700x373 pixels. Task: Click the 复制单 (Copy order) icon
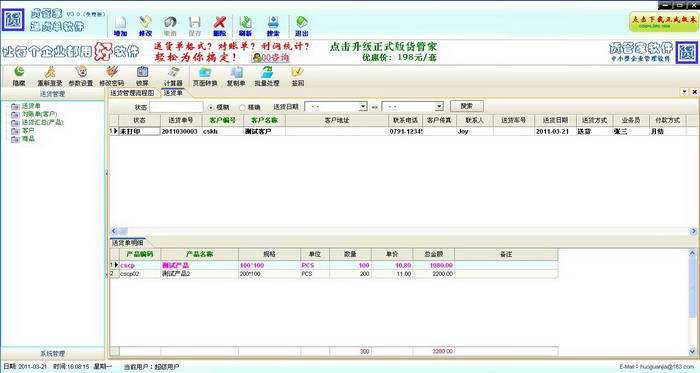(236, 76)
